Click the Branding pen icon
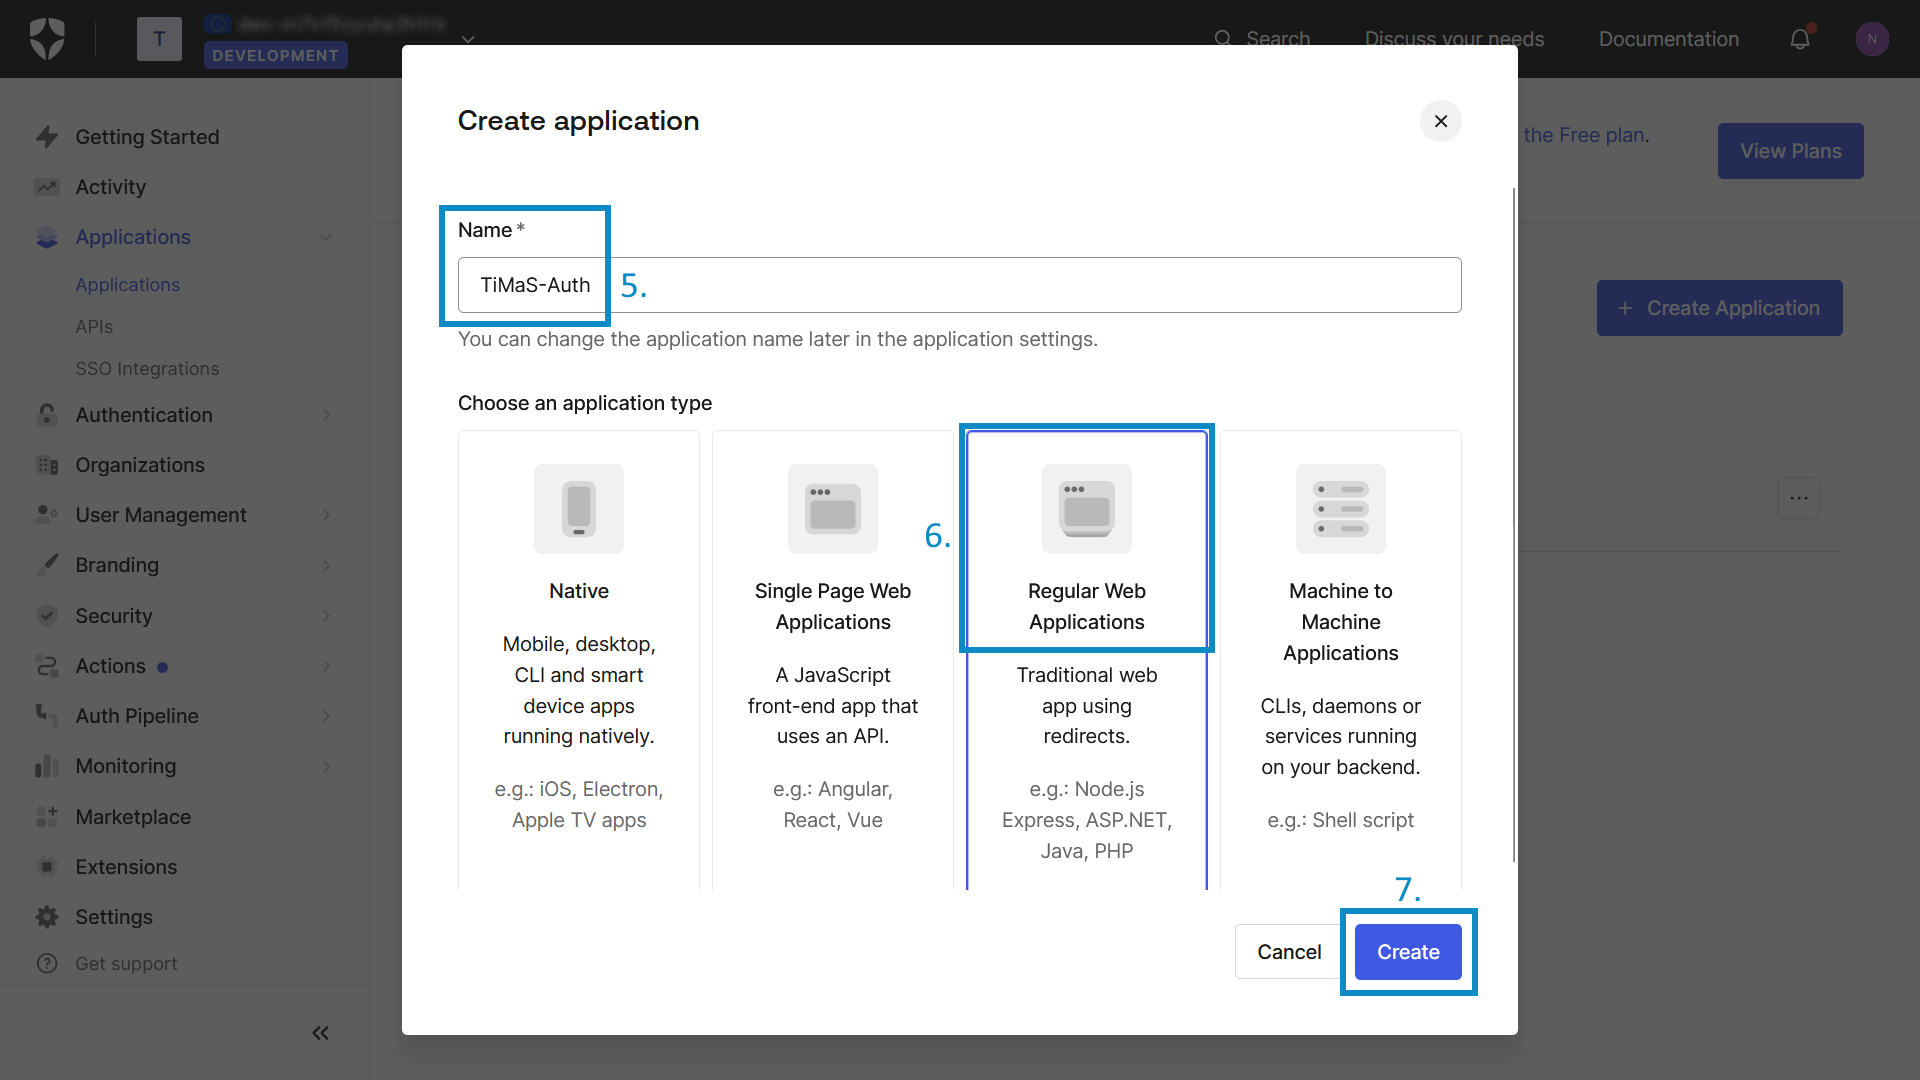Viewport: 1920px width, 1080px height. [x=46, y=565]
